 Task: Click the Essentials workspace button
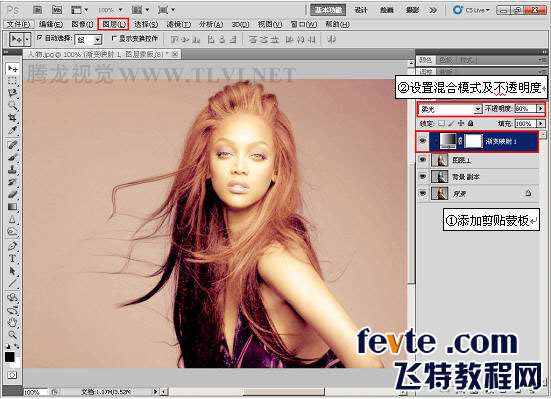pyautogui.click(x=328, y=10)
